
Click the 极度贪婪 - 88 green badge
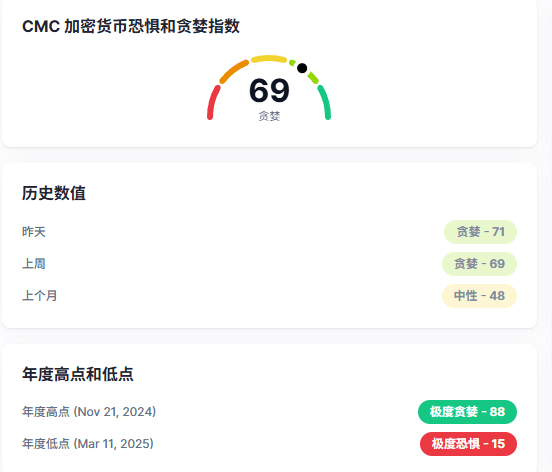[467, 412]
